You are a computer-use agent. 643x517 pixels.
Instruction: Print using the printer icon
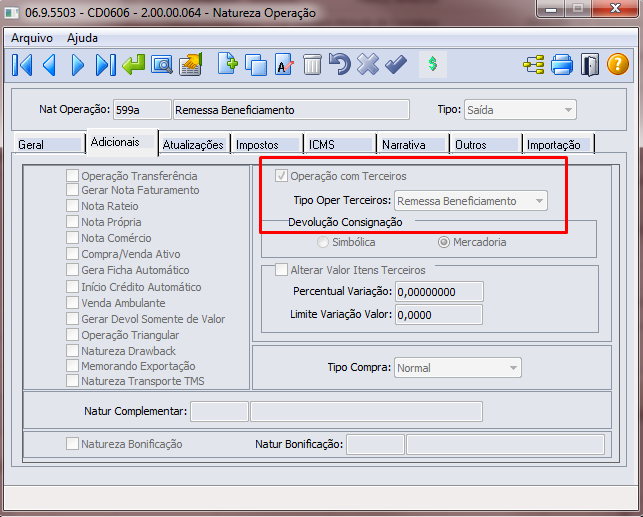click(x=562, y=65)
